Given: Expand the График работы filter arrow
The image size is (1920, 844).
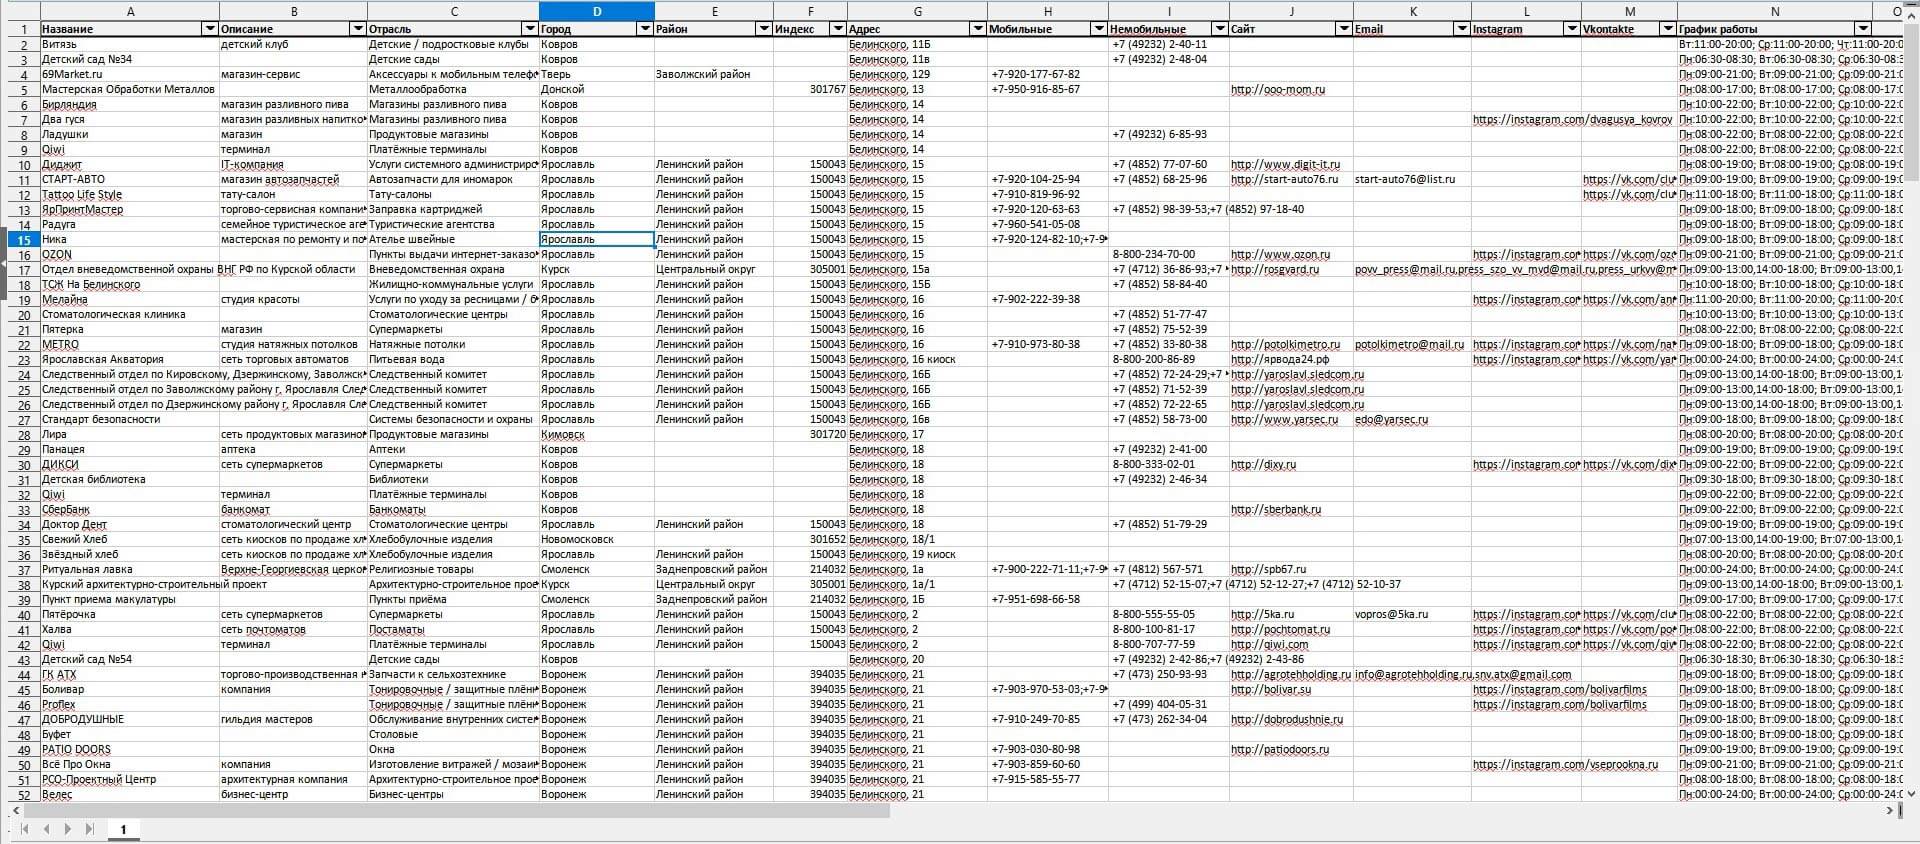Looking at the screenshot, I should tap(1862, 29).
